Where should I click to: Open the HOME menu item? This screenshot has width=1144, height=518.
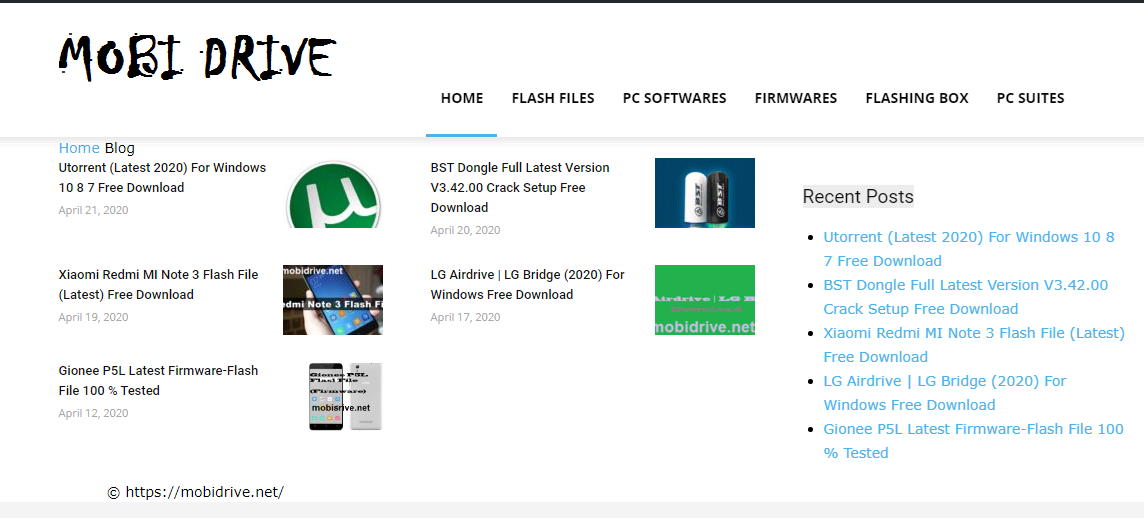click(462, 98)
